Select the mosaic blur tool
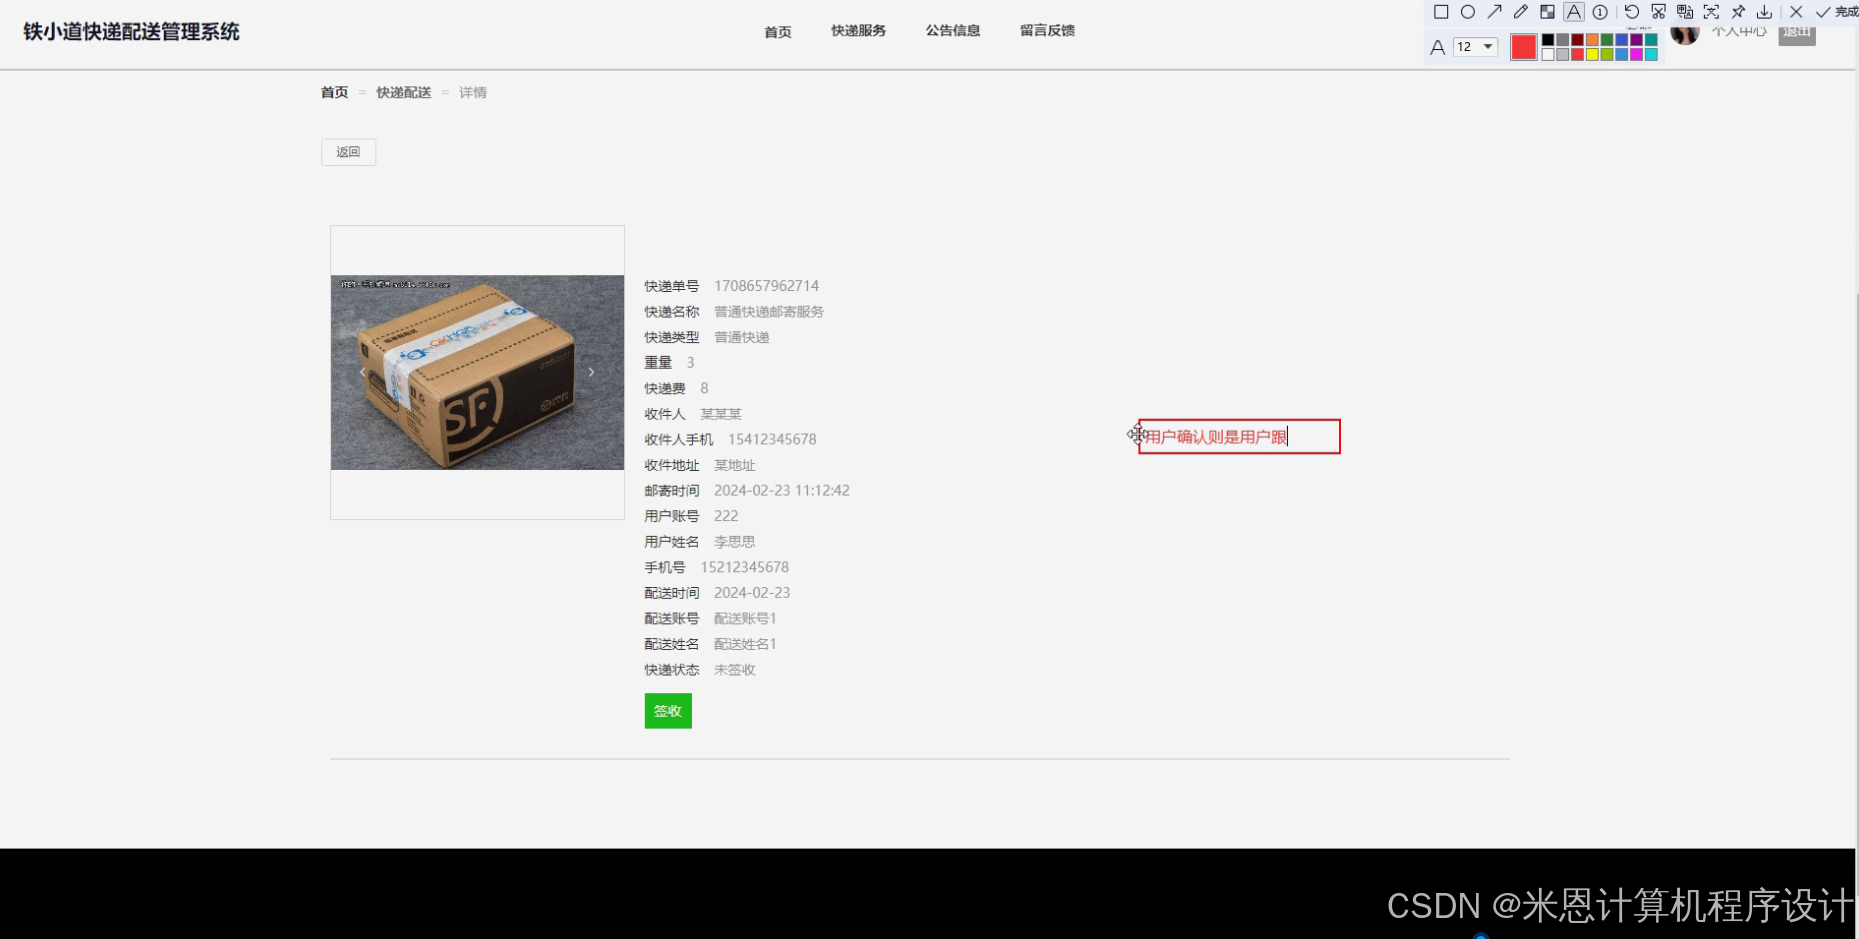Screen dimensions: 1859x939 click(1547, 12)
